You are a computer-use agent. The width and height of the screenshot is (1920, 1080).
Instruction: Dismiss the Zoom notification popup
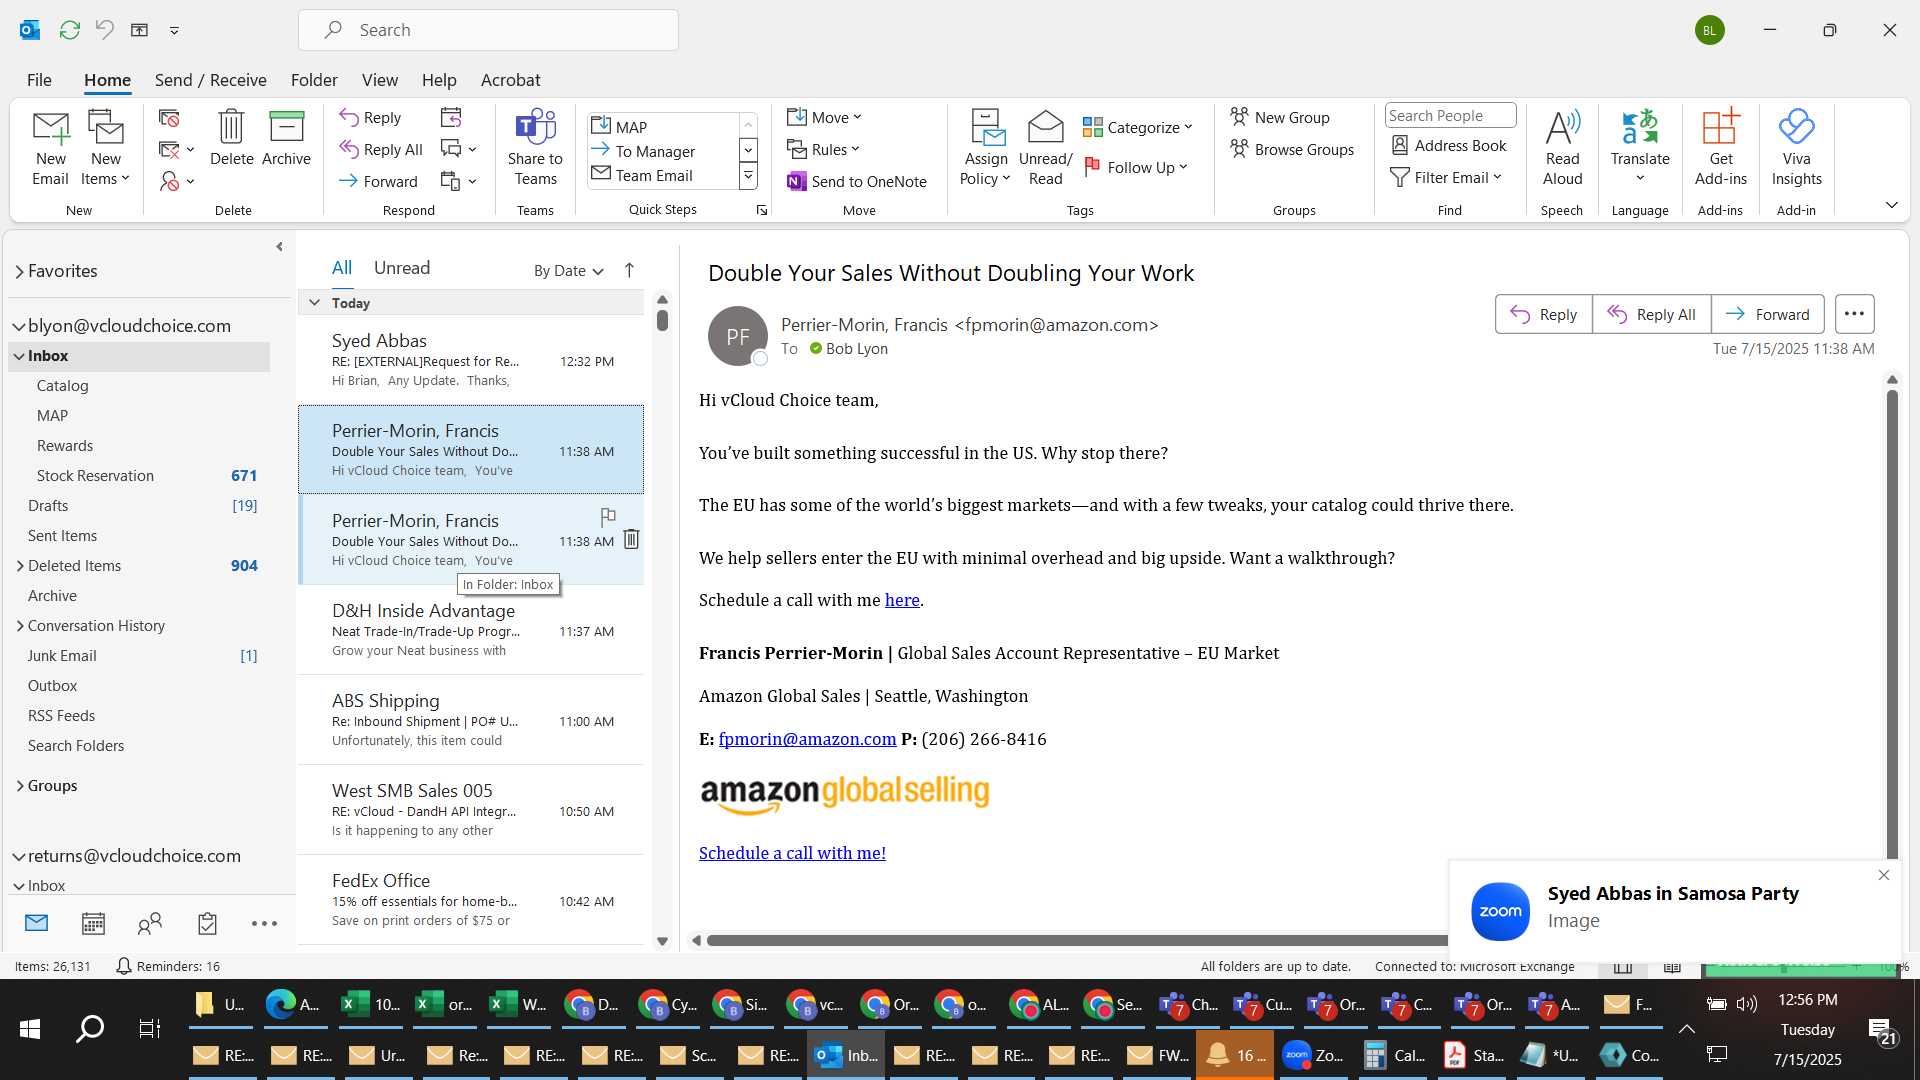[x=1884, y=875]
